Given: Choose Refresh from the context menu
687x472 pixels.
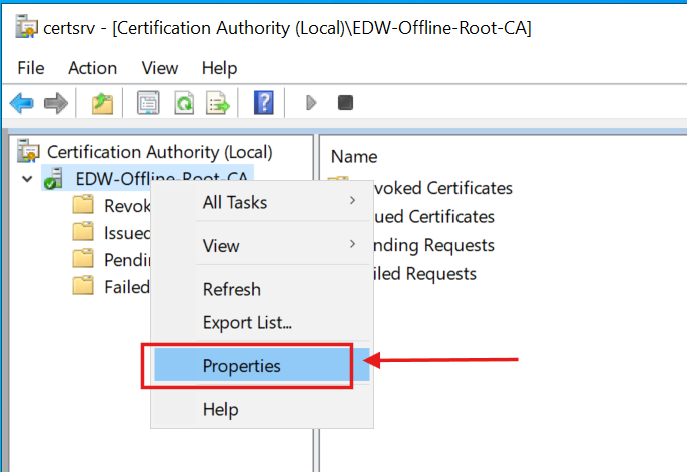Looking at the screenshot, I should click(262, 289).
